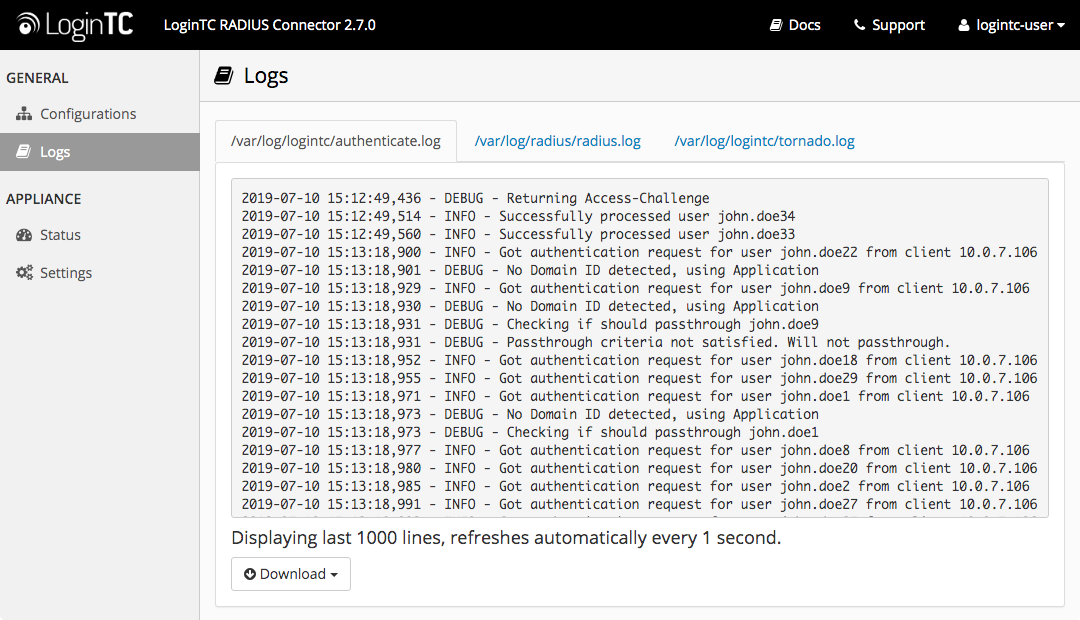Click the authentication request line for john.doe18
The image size is (1080, 620).
point(639,360)
